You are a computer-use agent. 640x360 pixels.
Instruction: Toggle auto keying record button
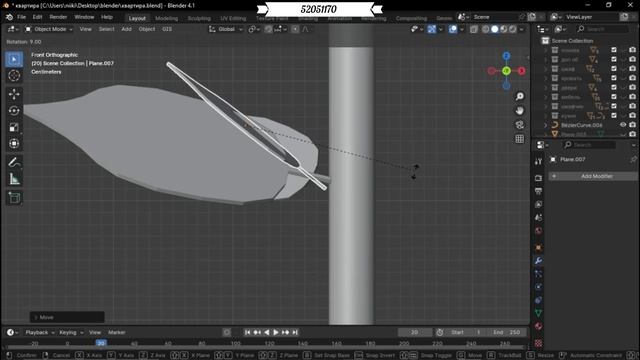(x=227, y=332)
